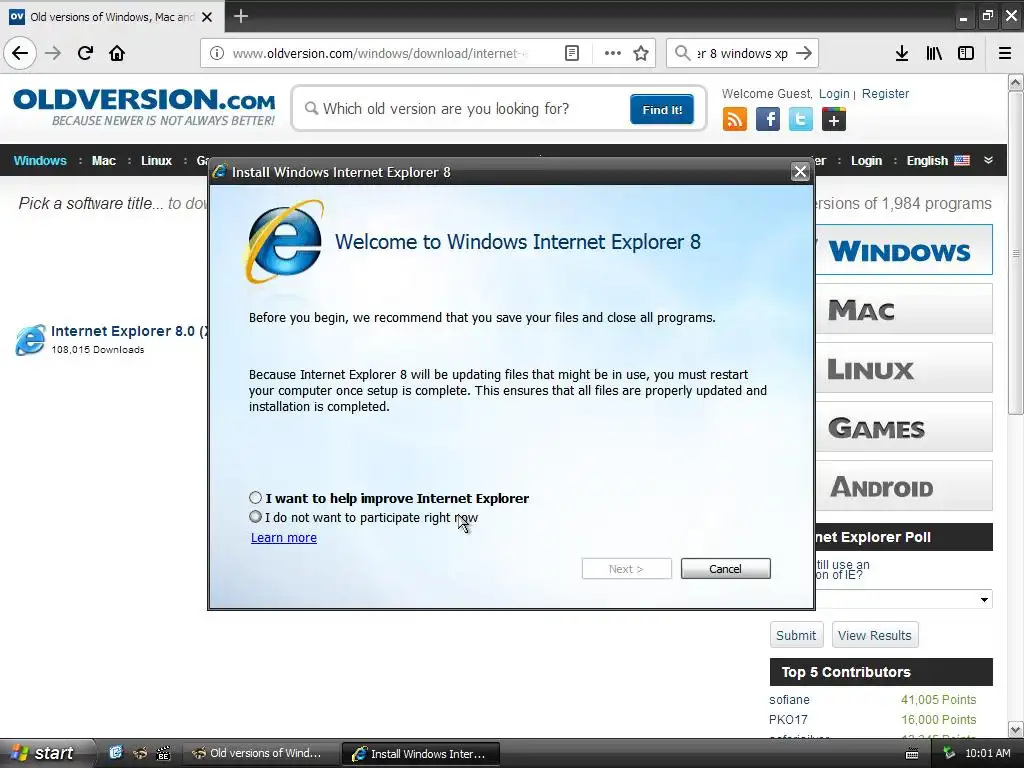
Task: Reload the page with the refresh icon
Action: 85,53
